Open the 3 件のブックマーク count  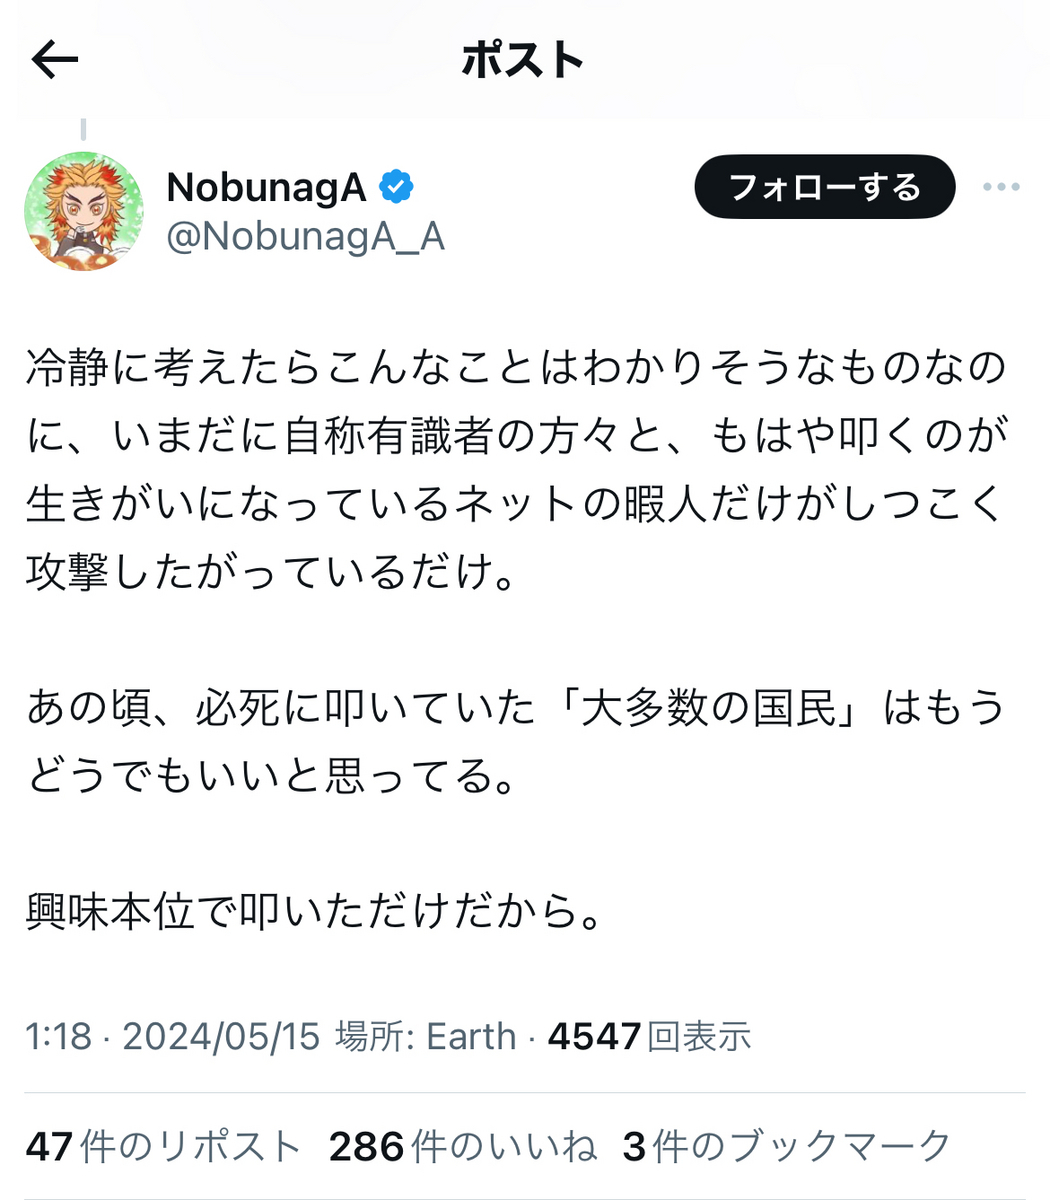click(786, 1146)
